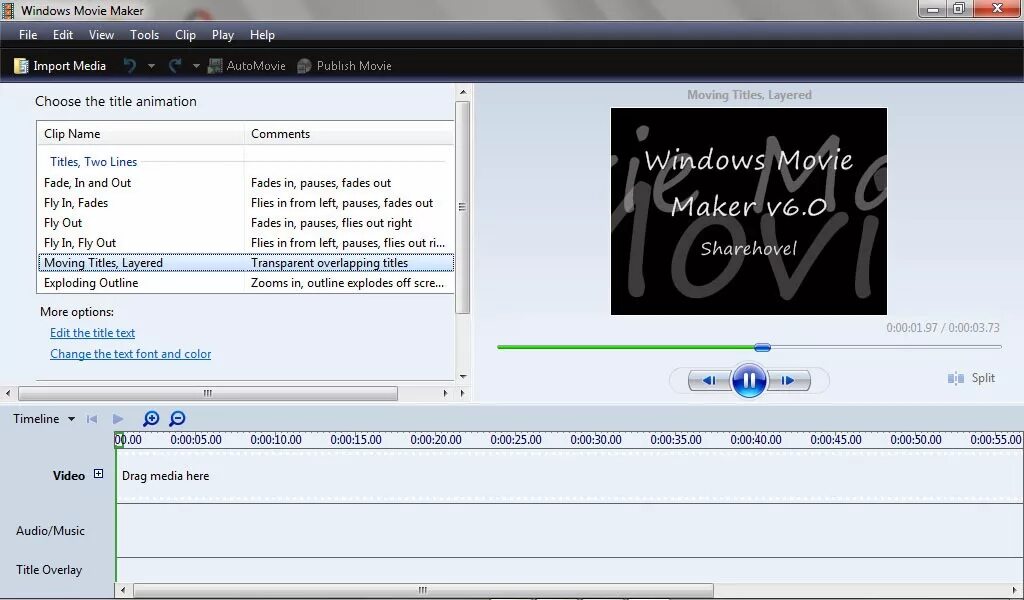
Task: Click Edit the title text link
Action: [x=92, y=333]
